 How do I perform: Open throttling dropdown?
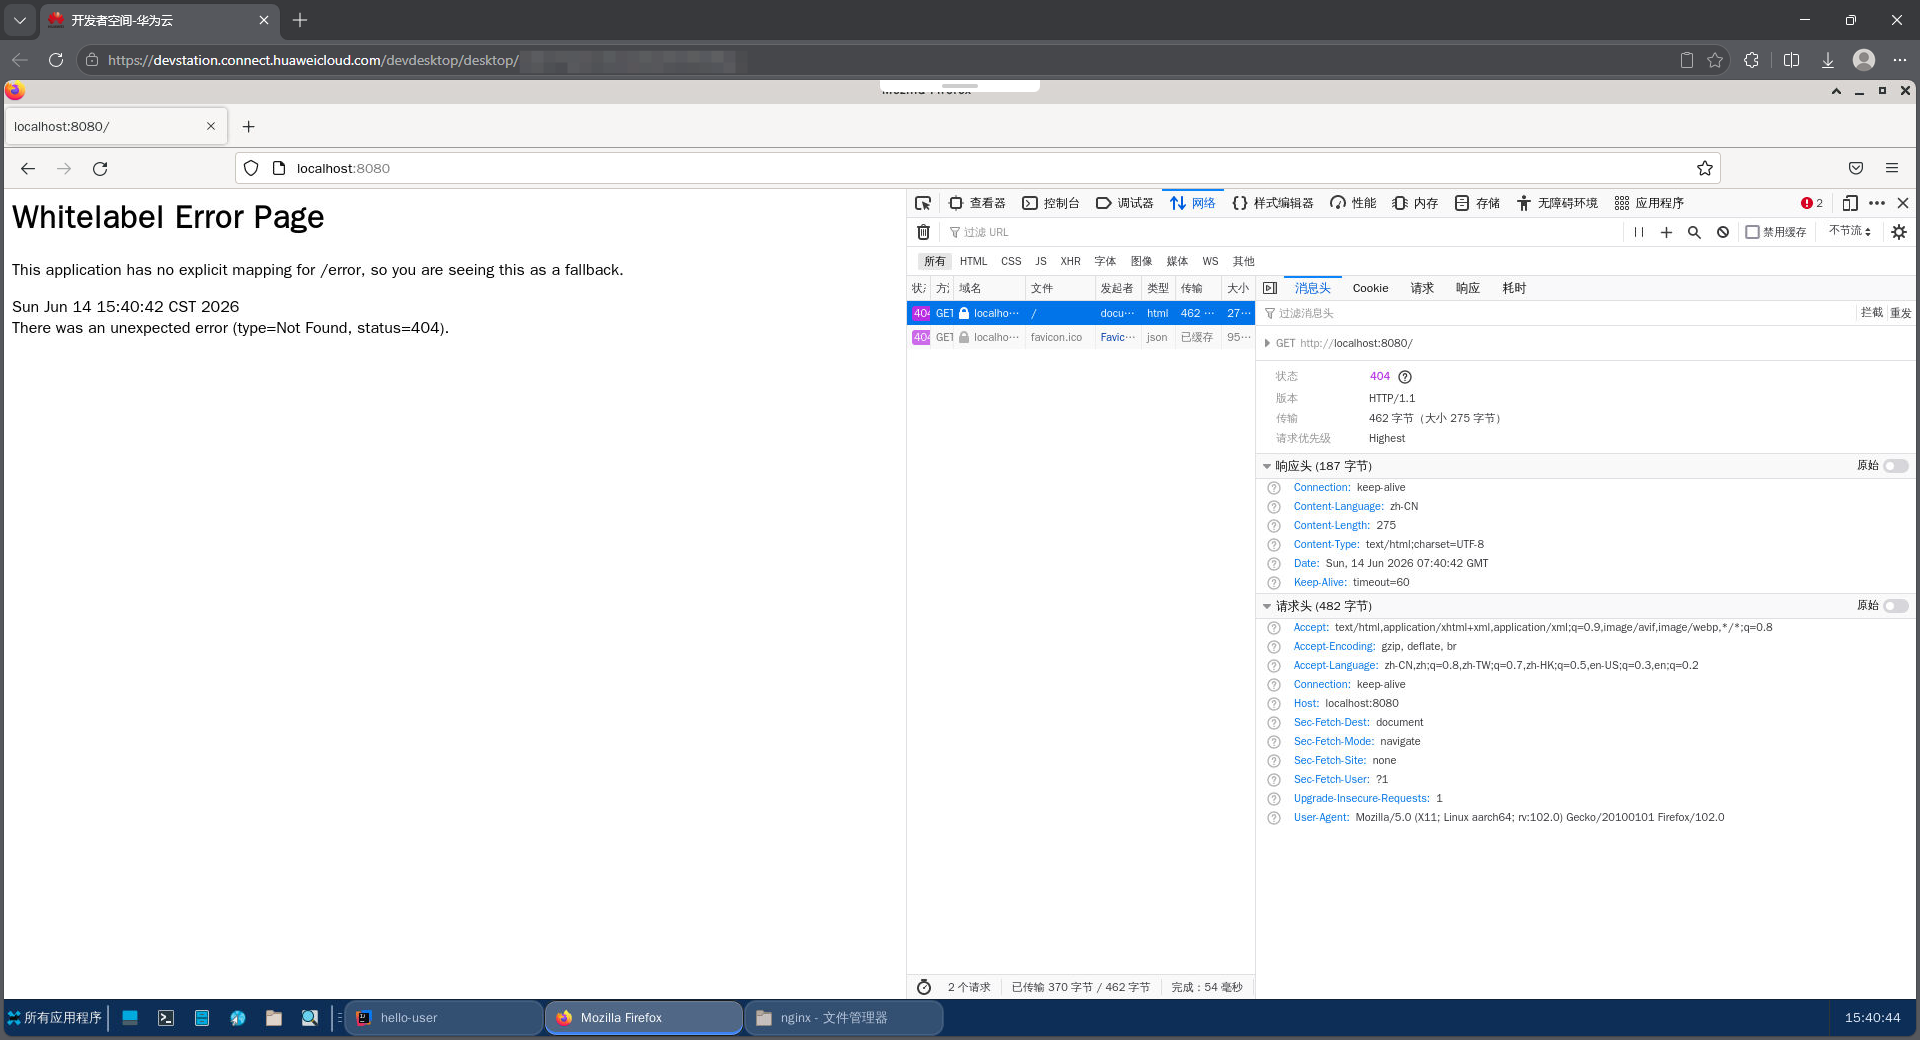(x=1850, y=231)
